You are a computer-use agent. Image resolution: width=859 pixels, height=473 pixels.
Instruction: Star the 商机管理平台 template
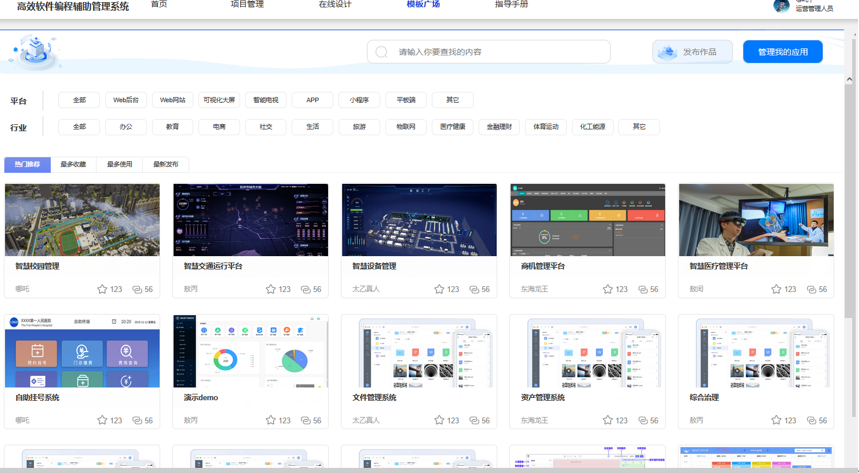click(608, 289)
